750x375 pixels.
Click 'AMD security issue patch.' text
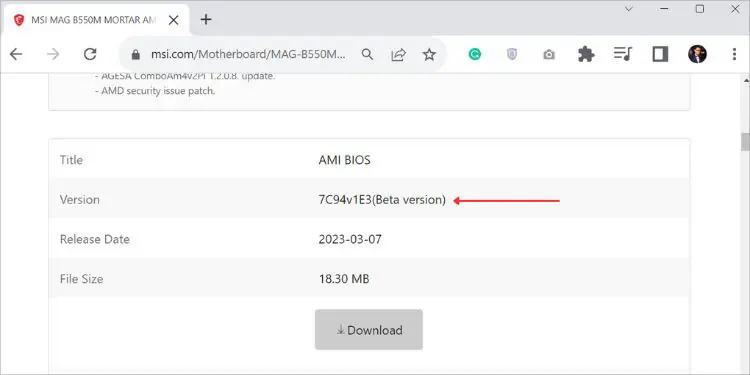tap(155, 91)
